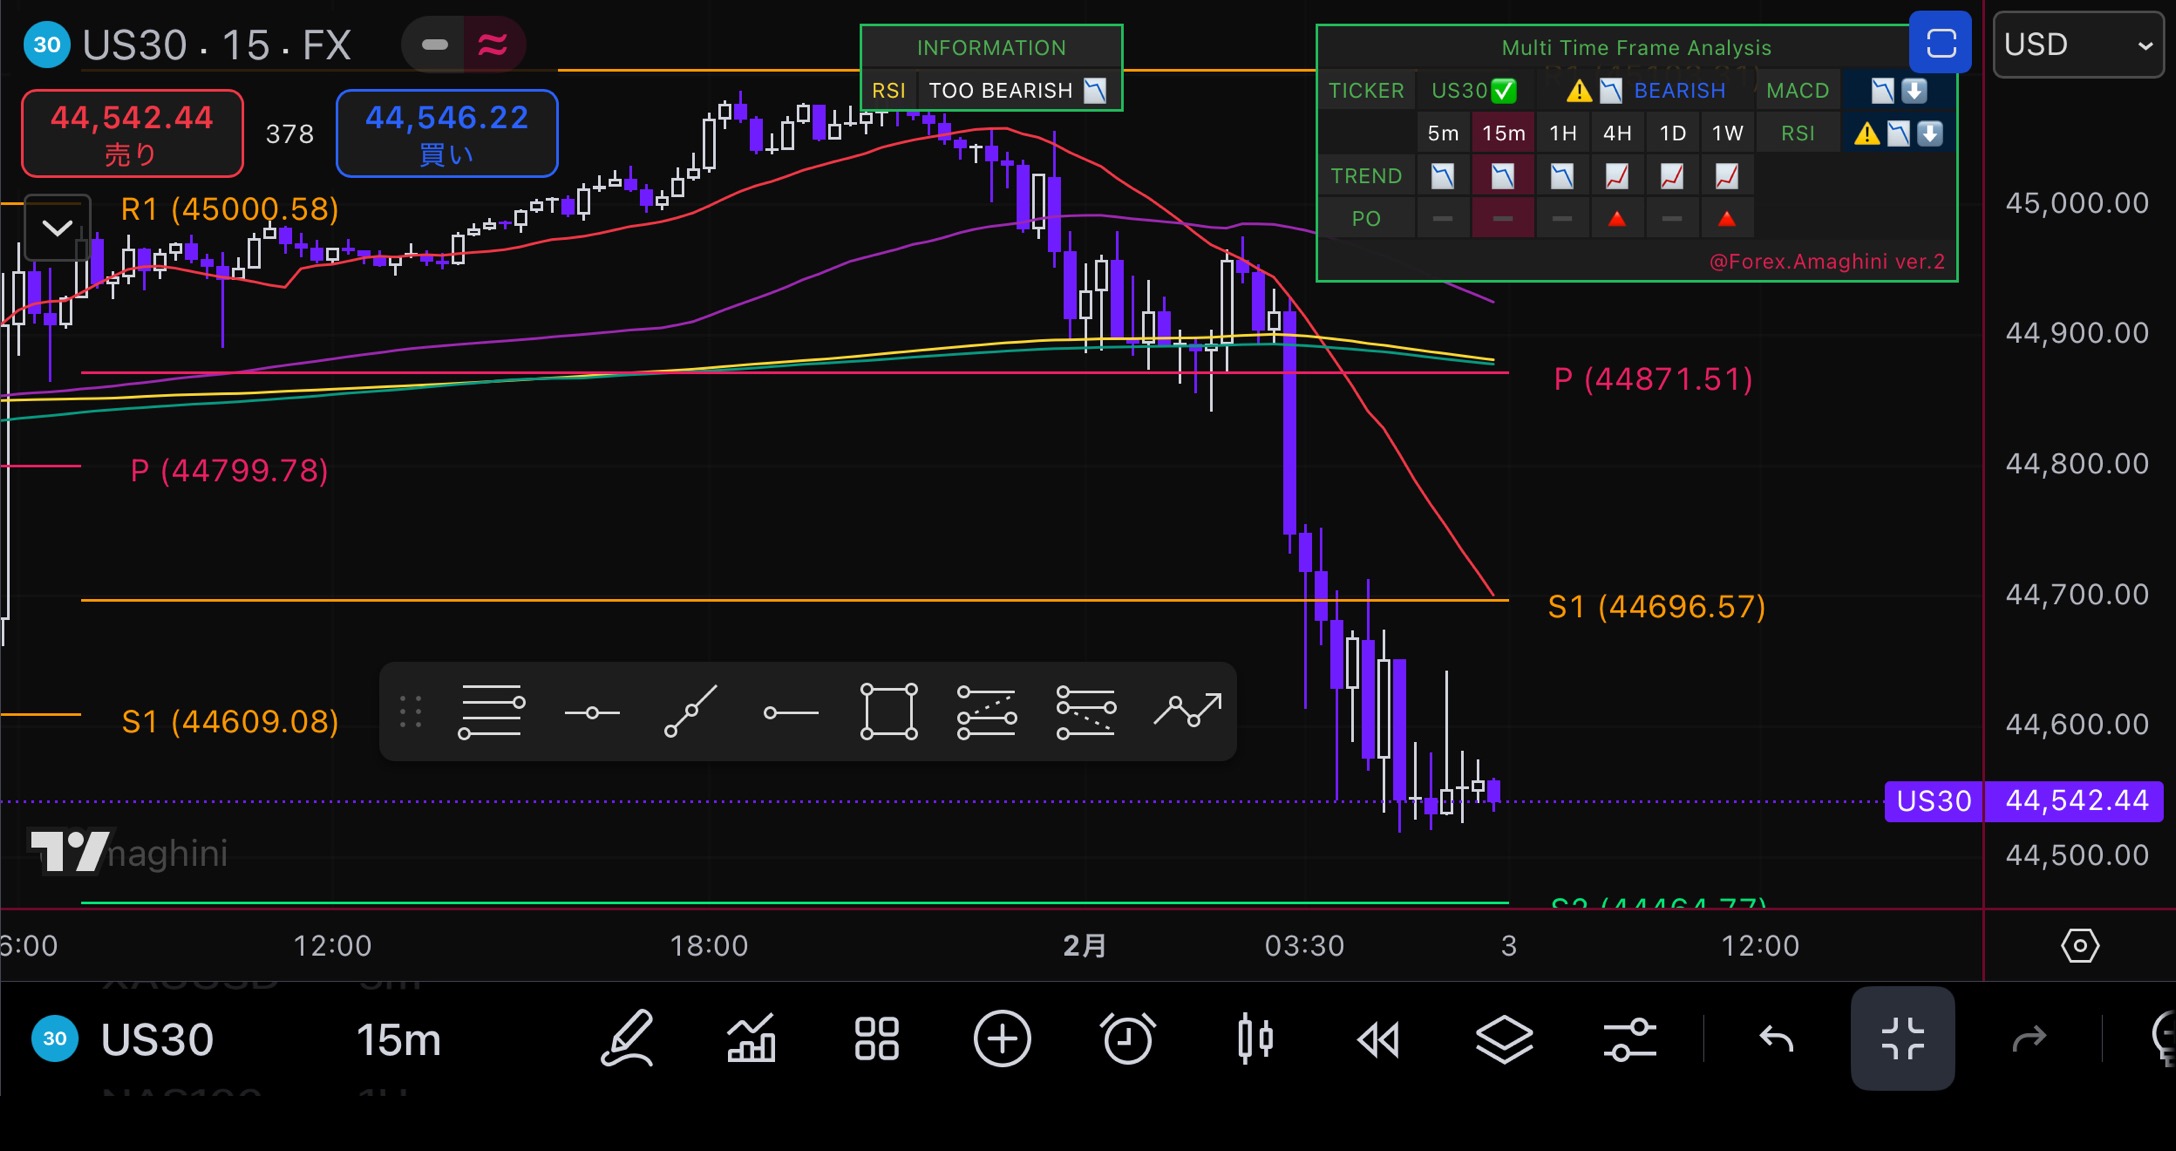Open the object tree layers icon
This screenshot has width=2176, height=1151.
(x=1504, y=1039)
